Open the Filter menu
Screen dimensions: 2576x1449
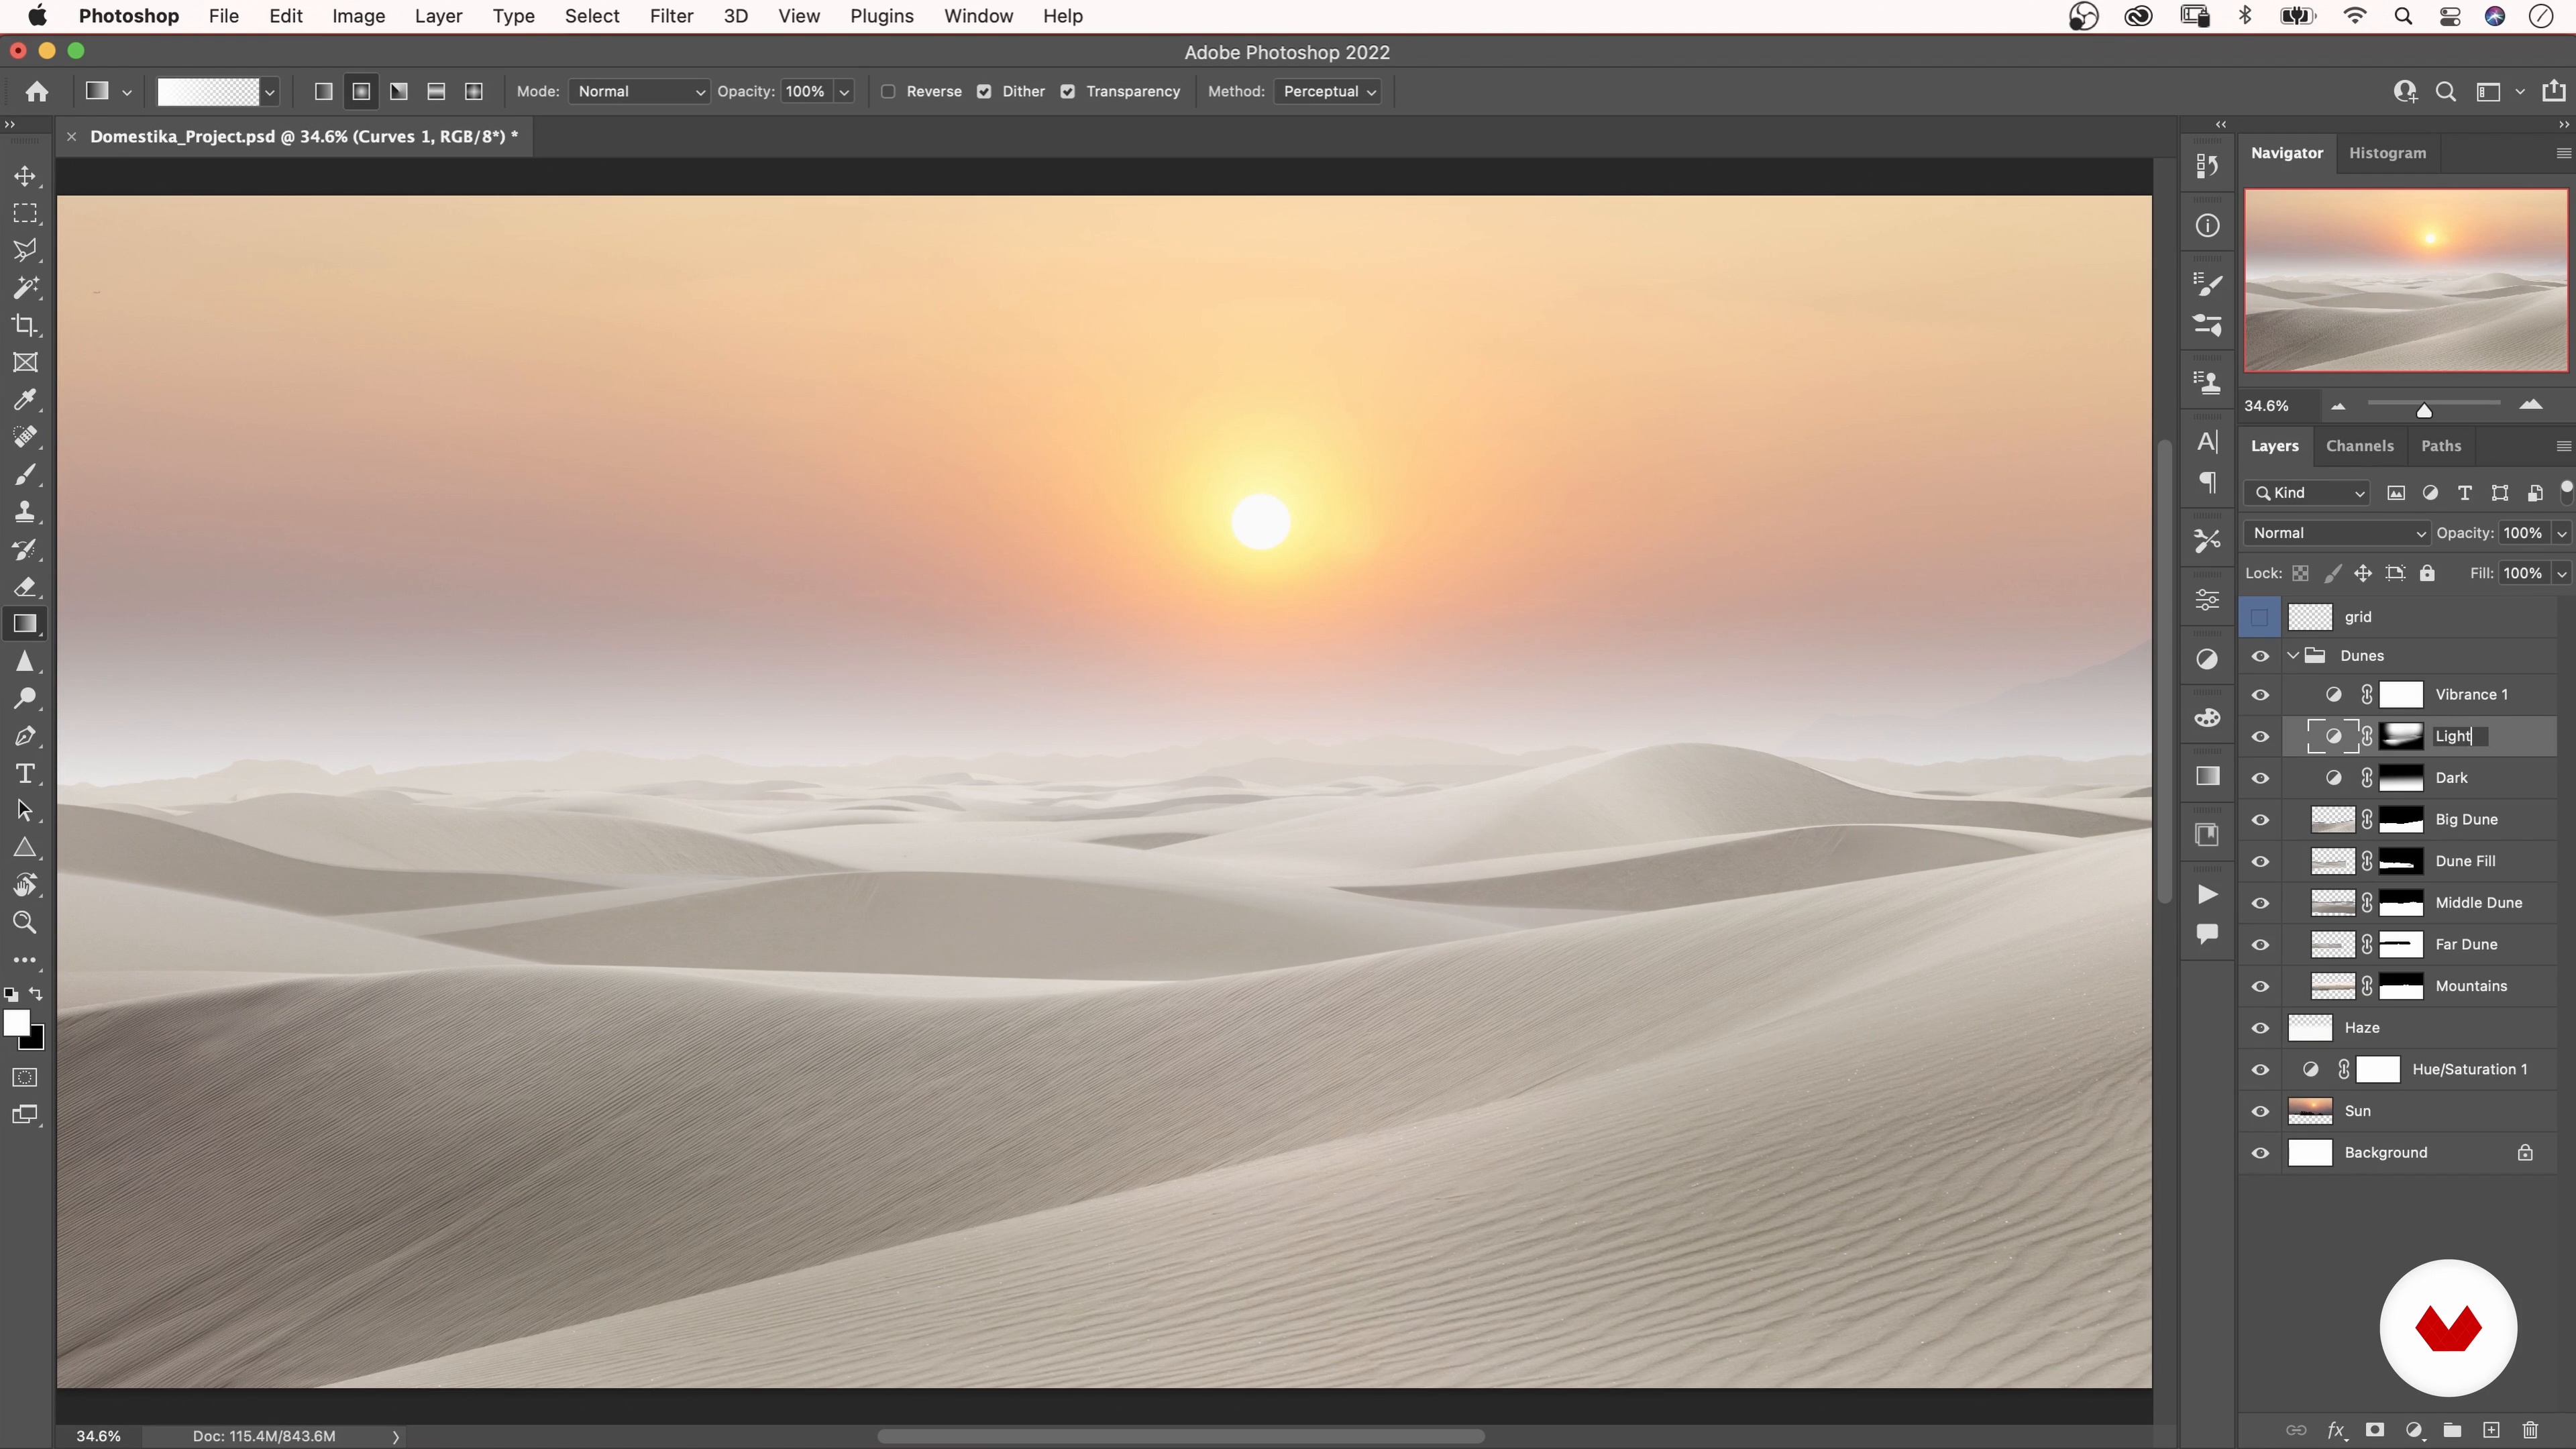click(671, 16)
